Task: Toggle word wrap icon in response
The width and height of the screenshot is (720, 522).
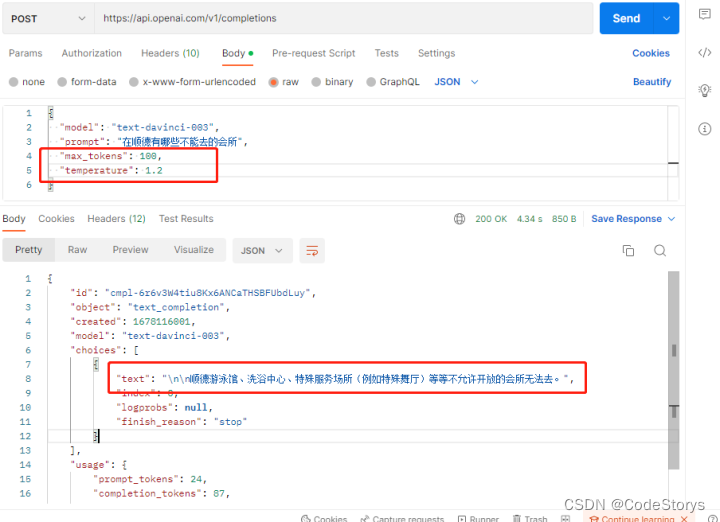Action: 312,251
